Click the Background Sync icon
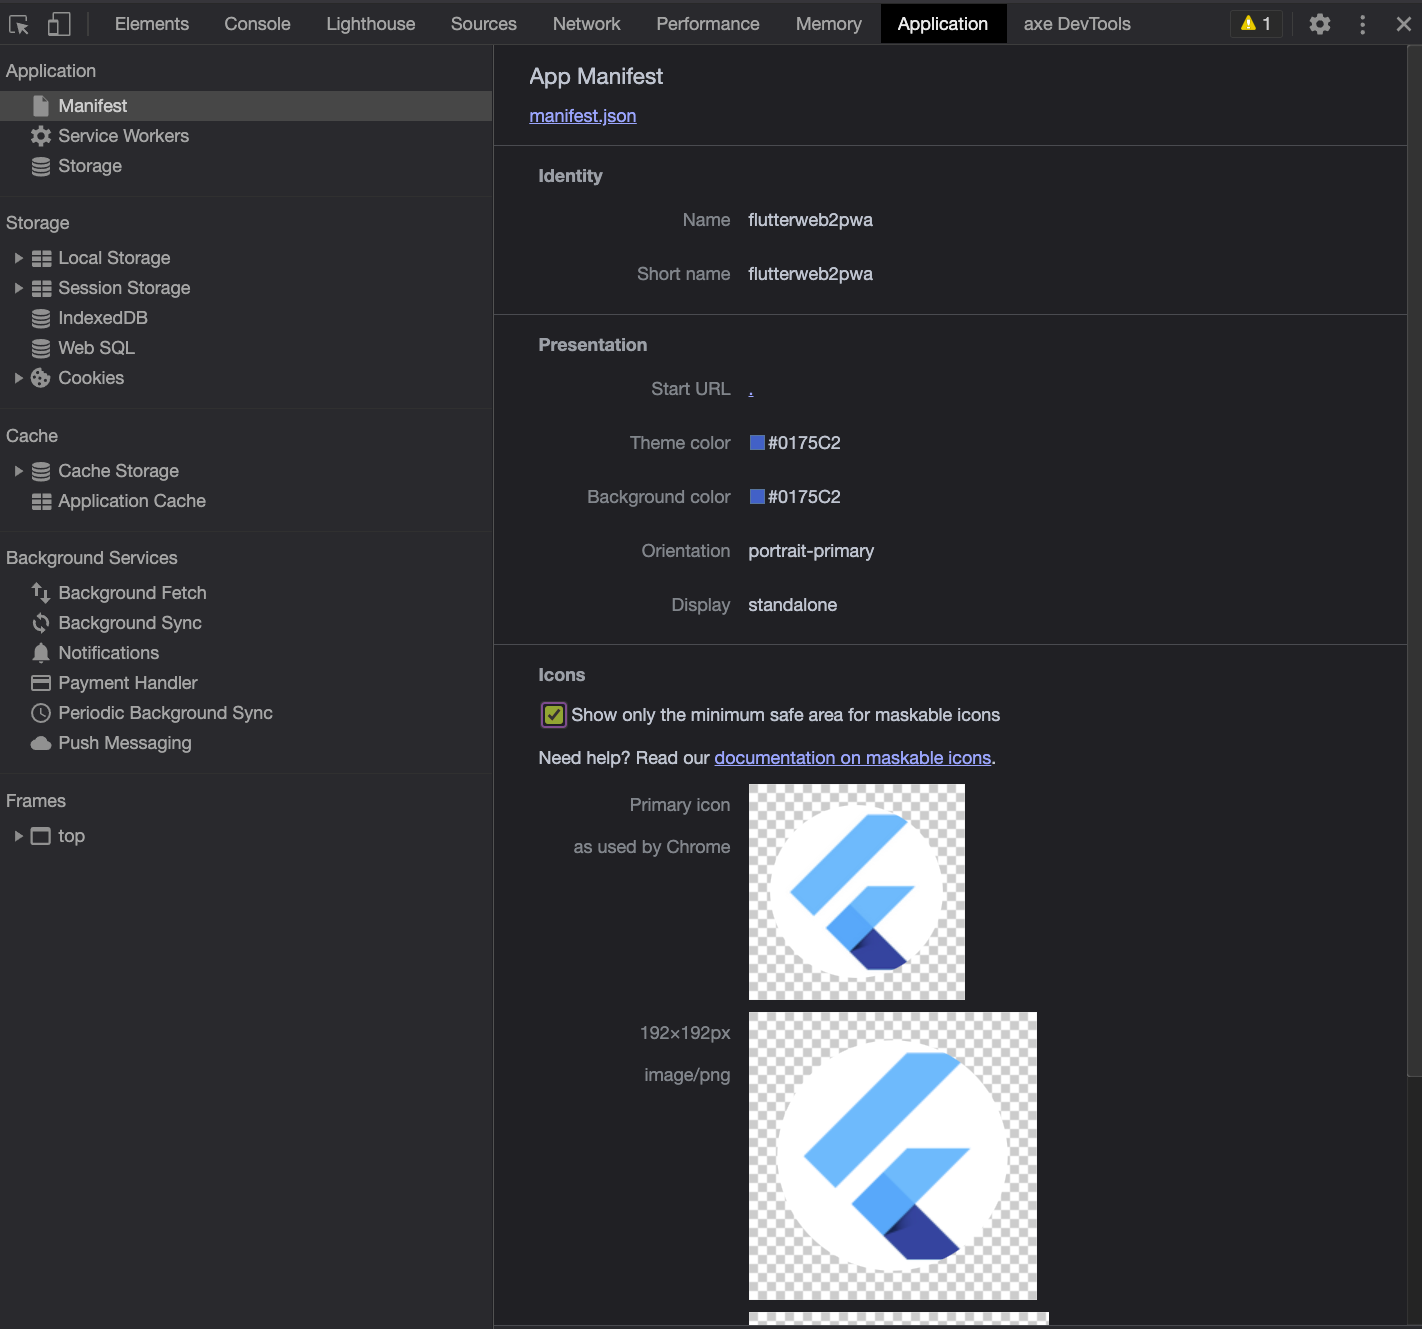This screenshot has width=1422, height=1329. pyautogui.click(x=41, y=623)
